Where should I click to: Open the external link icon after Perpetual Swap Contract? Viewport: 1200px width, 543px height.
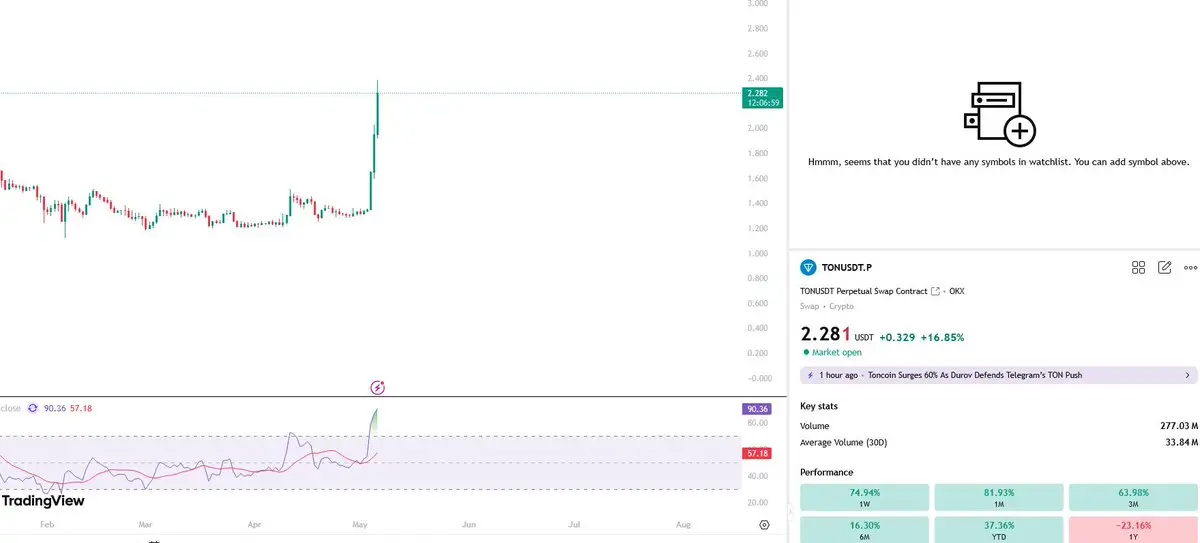click(935, 291)
